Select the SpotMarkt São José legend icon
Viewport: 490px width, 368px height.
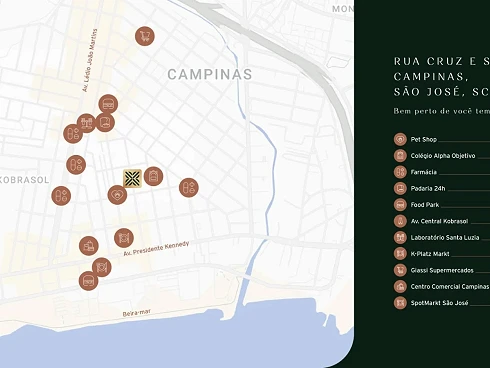coord(400,303)
